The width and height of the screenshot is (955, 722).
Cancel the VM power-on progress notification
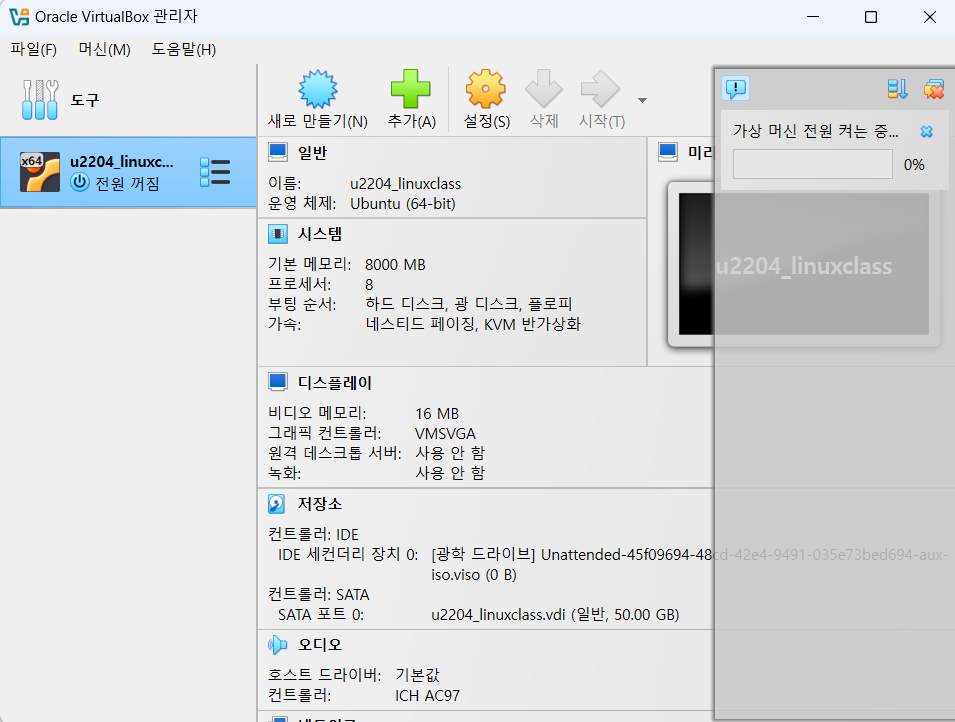coord(926,132)
